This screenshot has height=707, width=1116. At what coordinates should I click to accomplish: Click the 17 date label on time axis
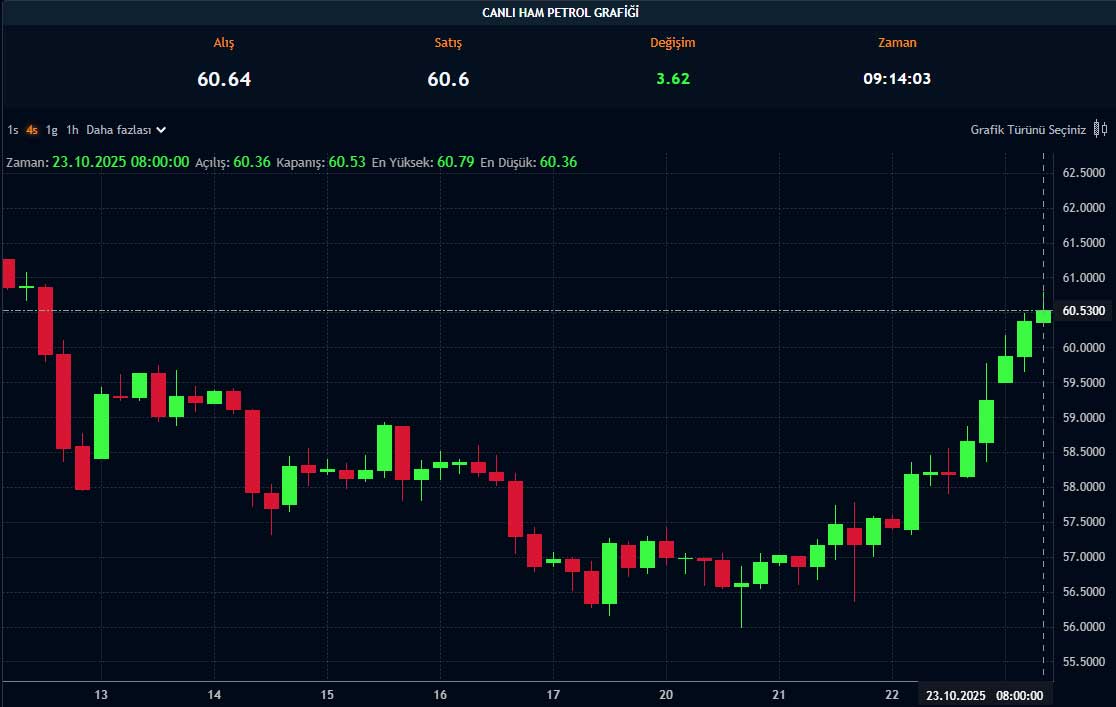click(554, 695)
